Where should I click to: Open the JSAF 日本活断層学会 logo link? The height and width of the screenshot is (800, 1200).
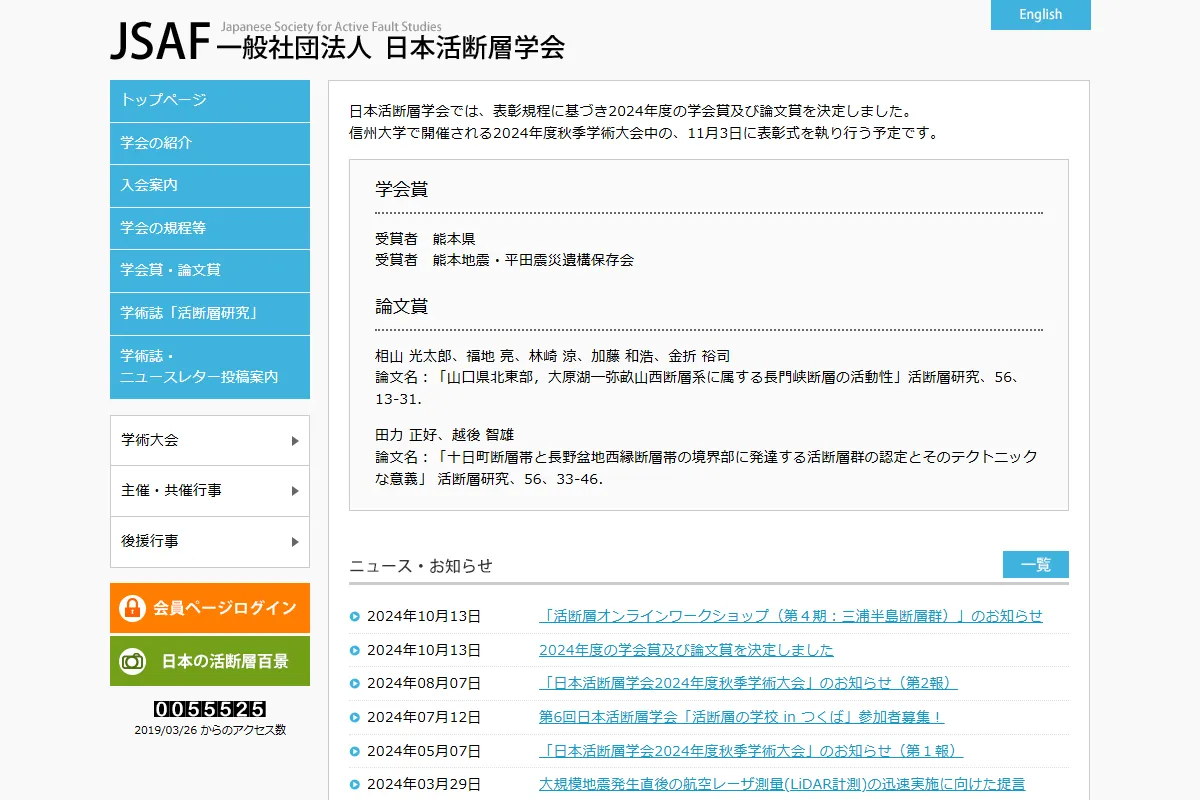pos(338,41)
